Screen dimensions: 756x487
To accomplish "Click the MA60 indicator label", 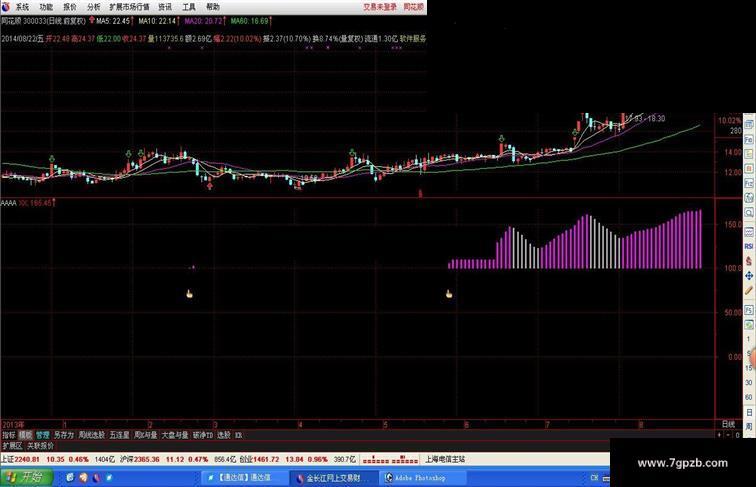I will click(x=249, y=21).
